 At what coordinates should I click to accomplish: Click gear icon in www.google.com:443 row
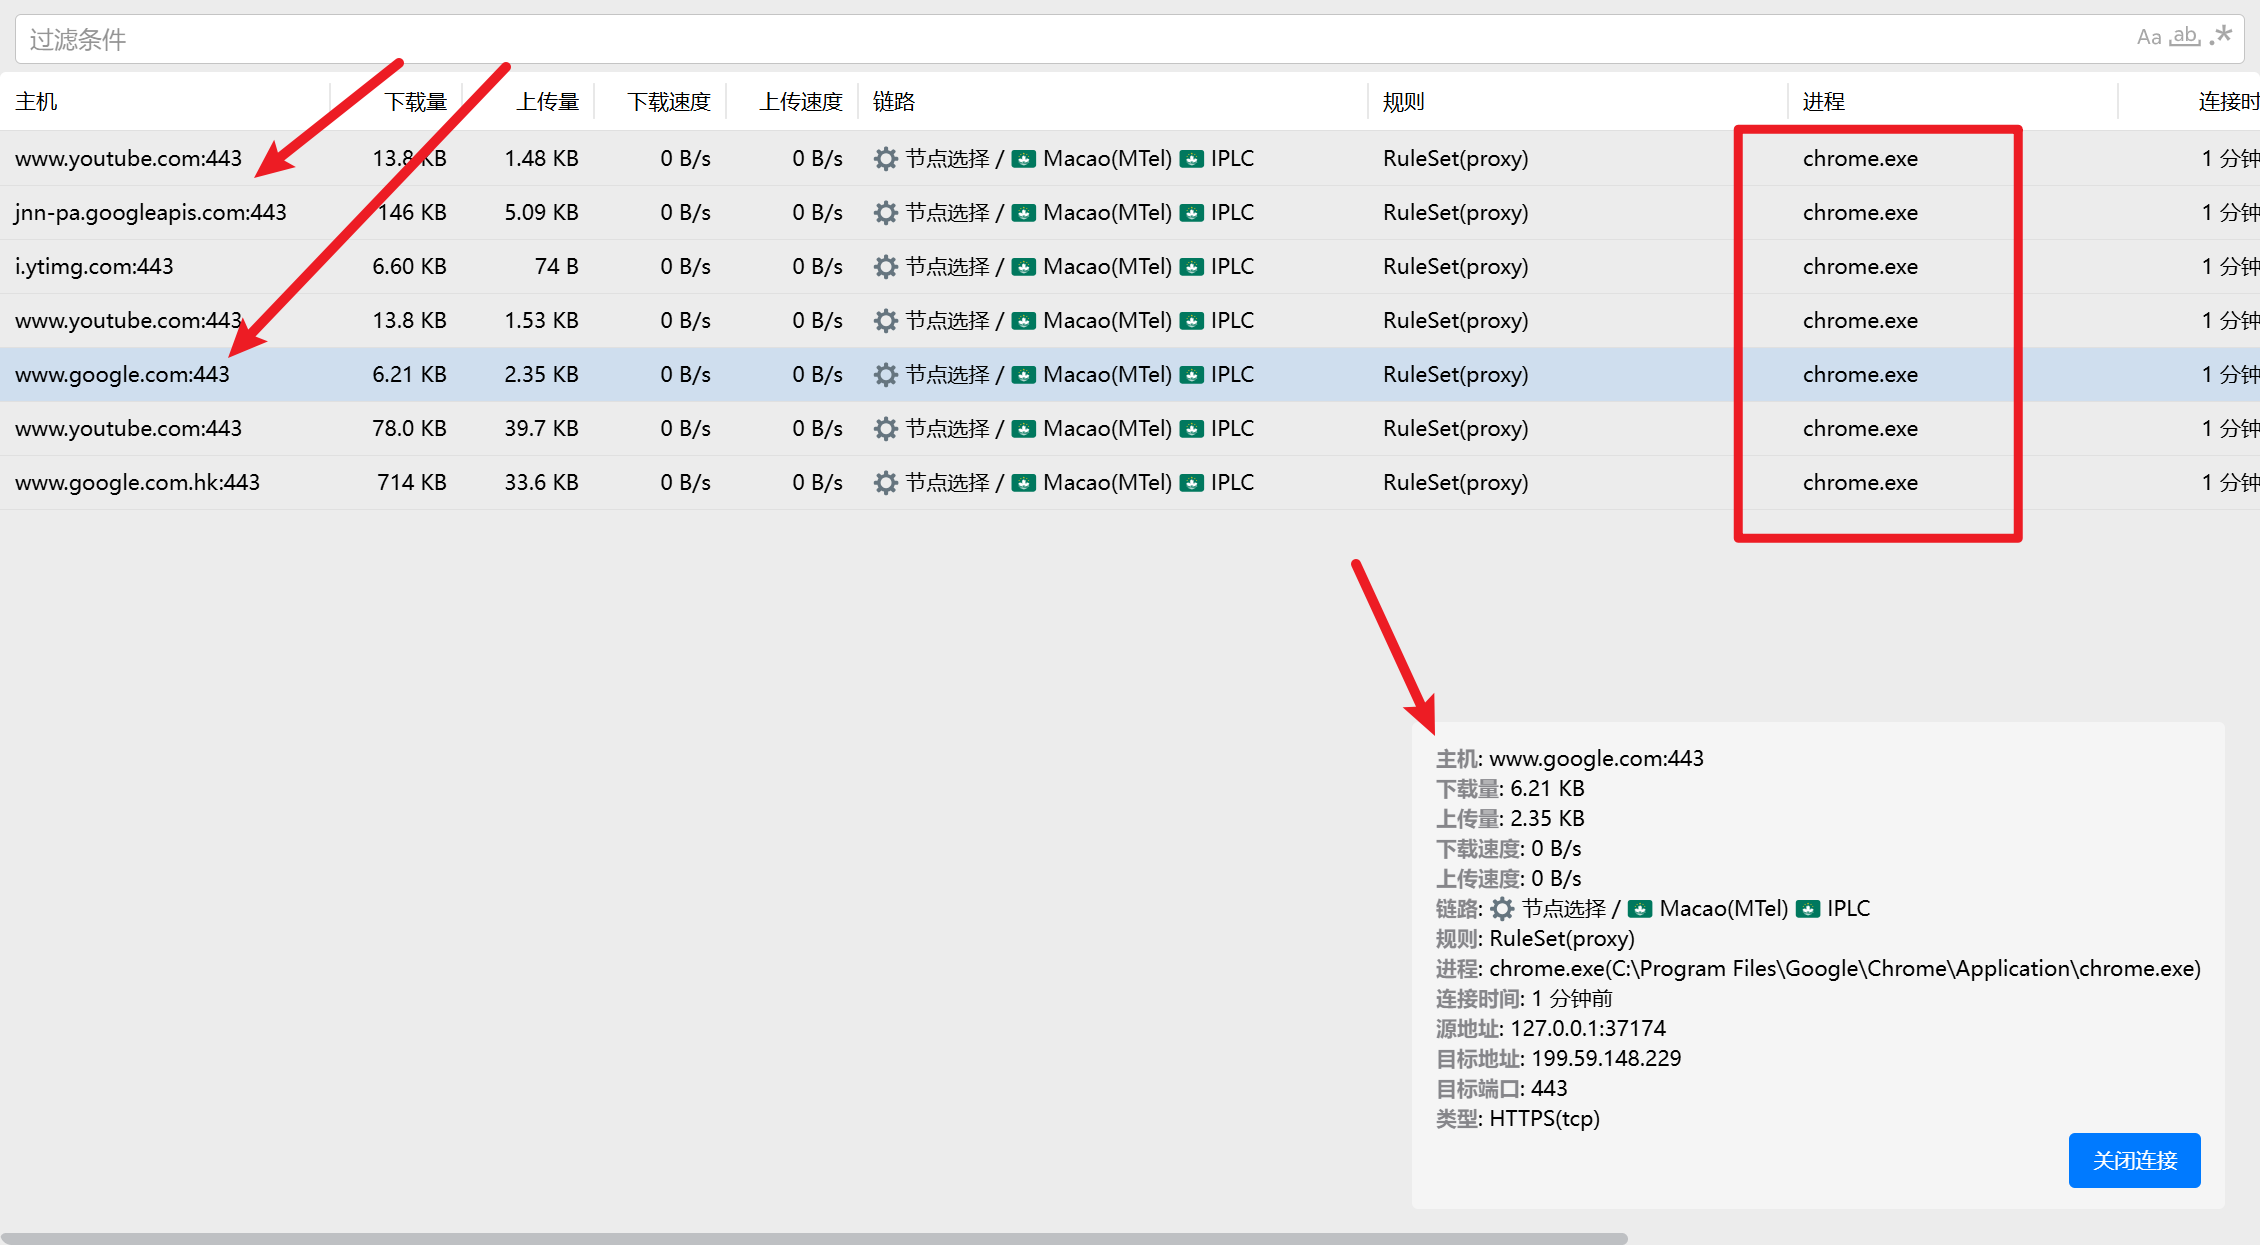click(885, 374)
